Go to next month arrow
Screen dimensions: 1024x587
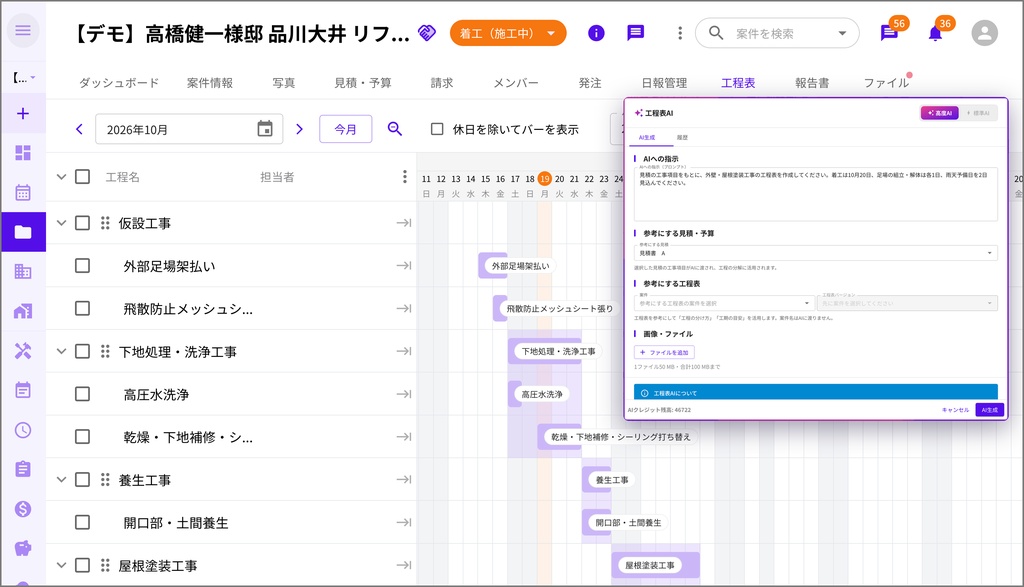tap(299, 129)
